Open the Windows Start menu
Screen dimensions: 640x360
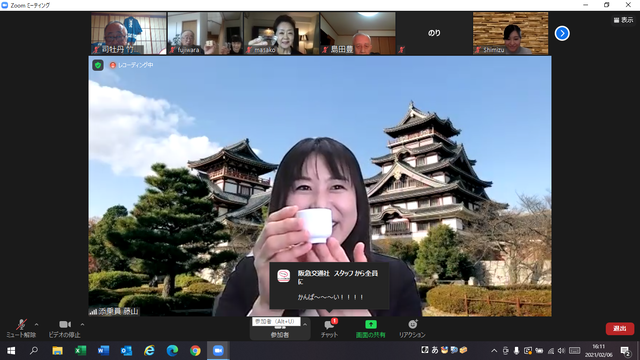click(11, 351)
